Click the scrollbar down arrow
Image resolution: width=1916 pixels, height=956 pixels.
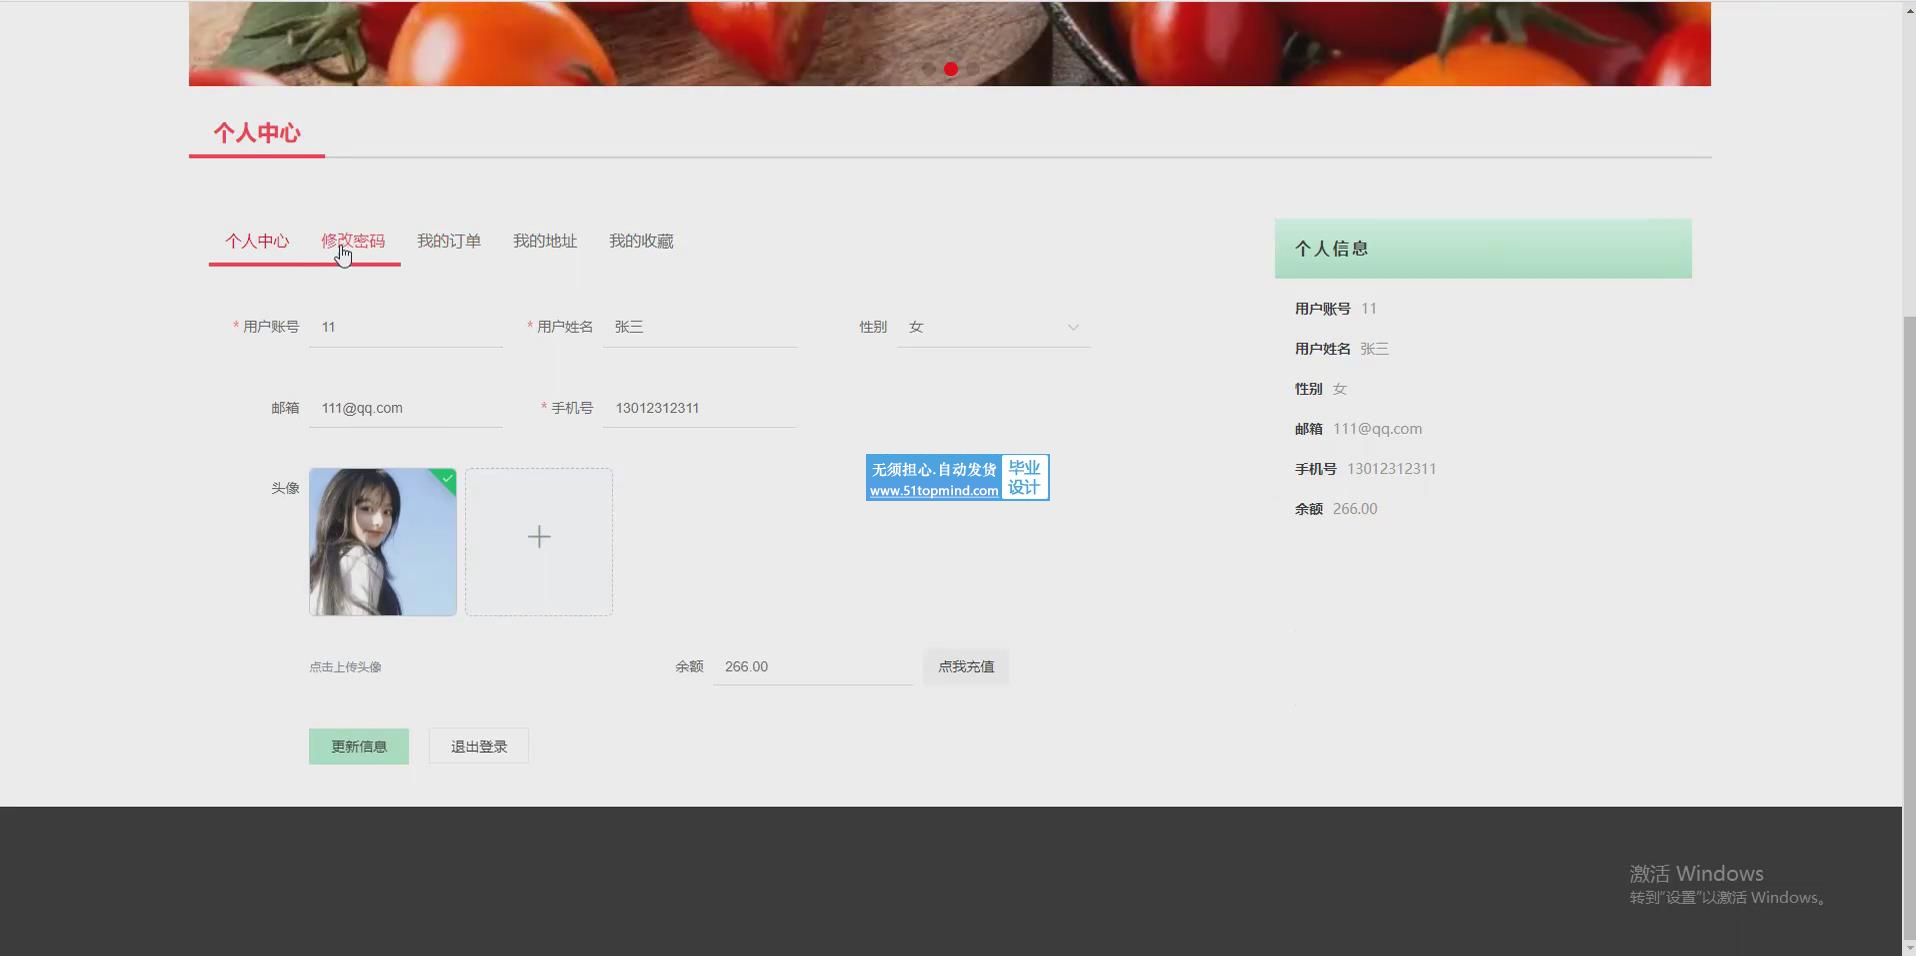pyautogui.click(x=1909, y=947)
